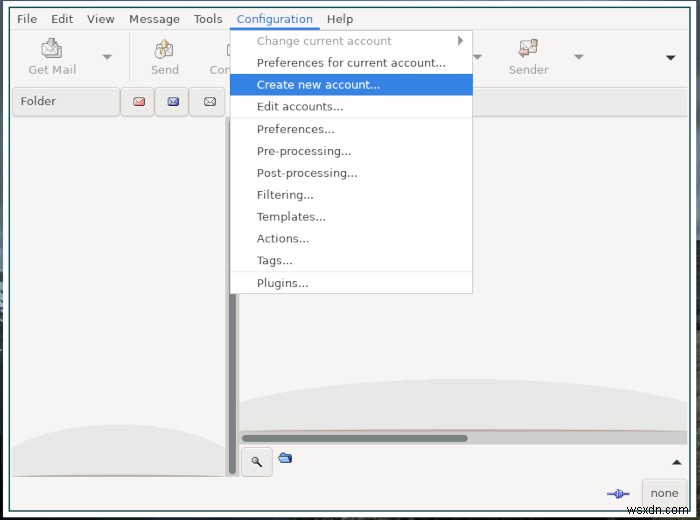700x520 pixels.
Task: Click the horizontal scrollbar of the message list
Action: pyautogui.click(x=355, y=438)
